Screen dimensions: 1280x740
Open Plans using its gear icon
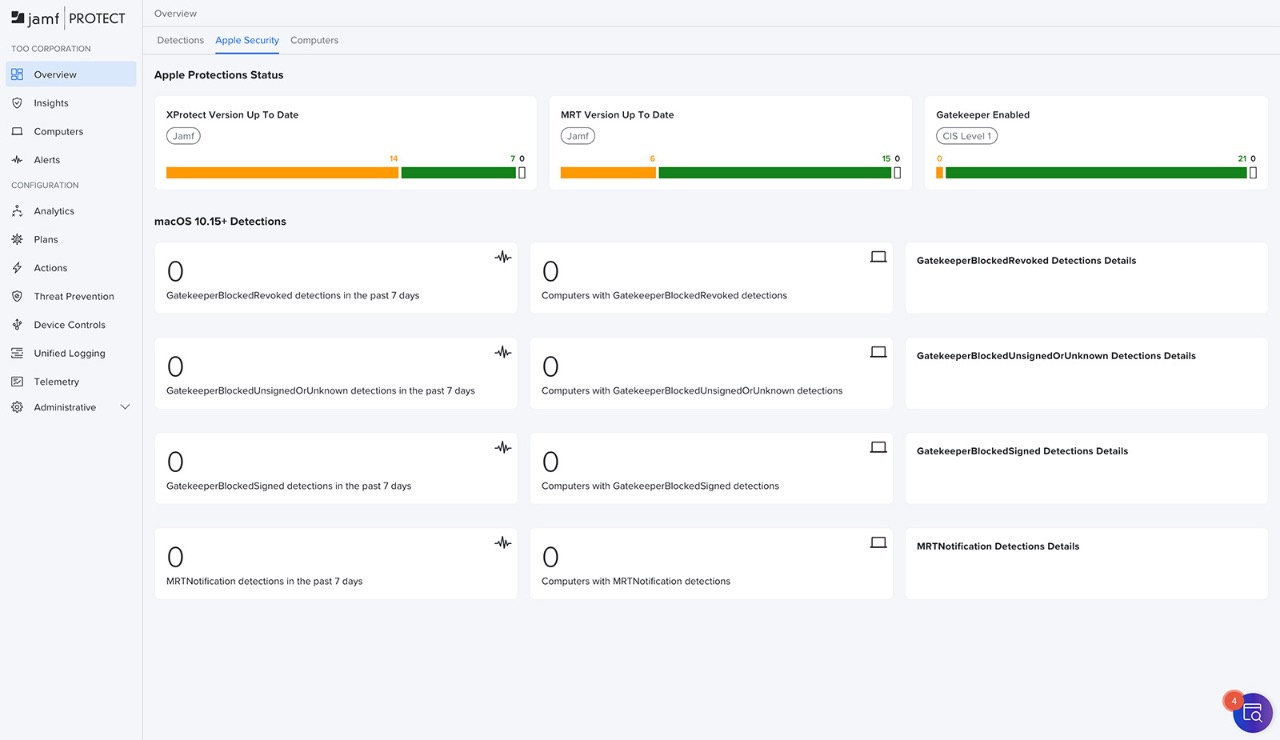click(17, 240)
